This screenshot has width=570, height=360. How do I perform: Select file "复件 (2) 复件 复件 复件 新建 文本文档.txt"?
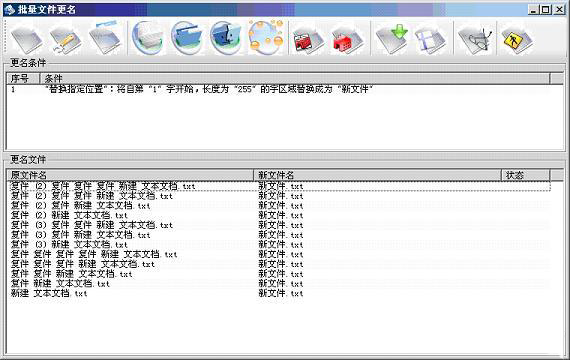click(x=103, y=186)
